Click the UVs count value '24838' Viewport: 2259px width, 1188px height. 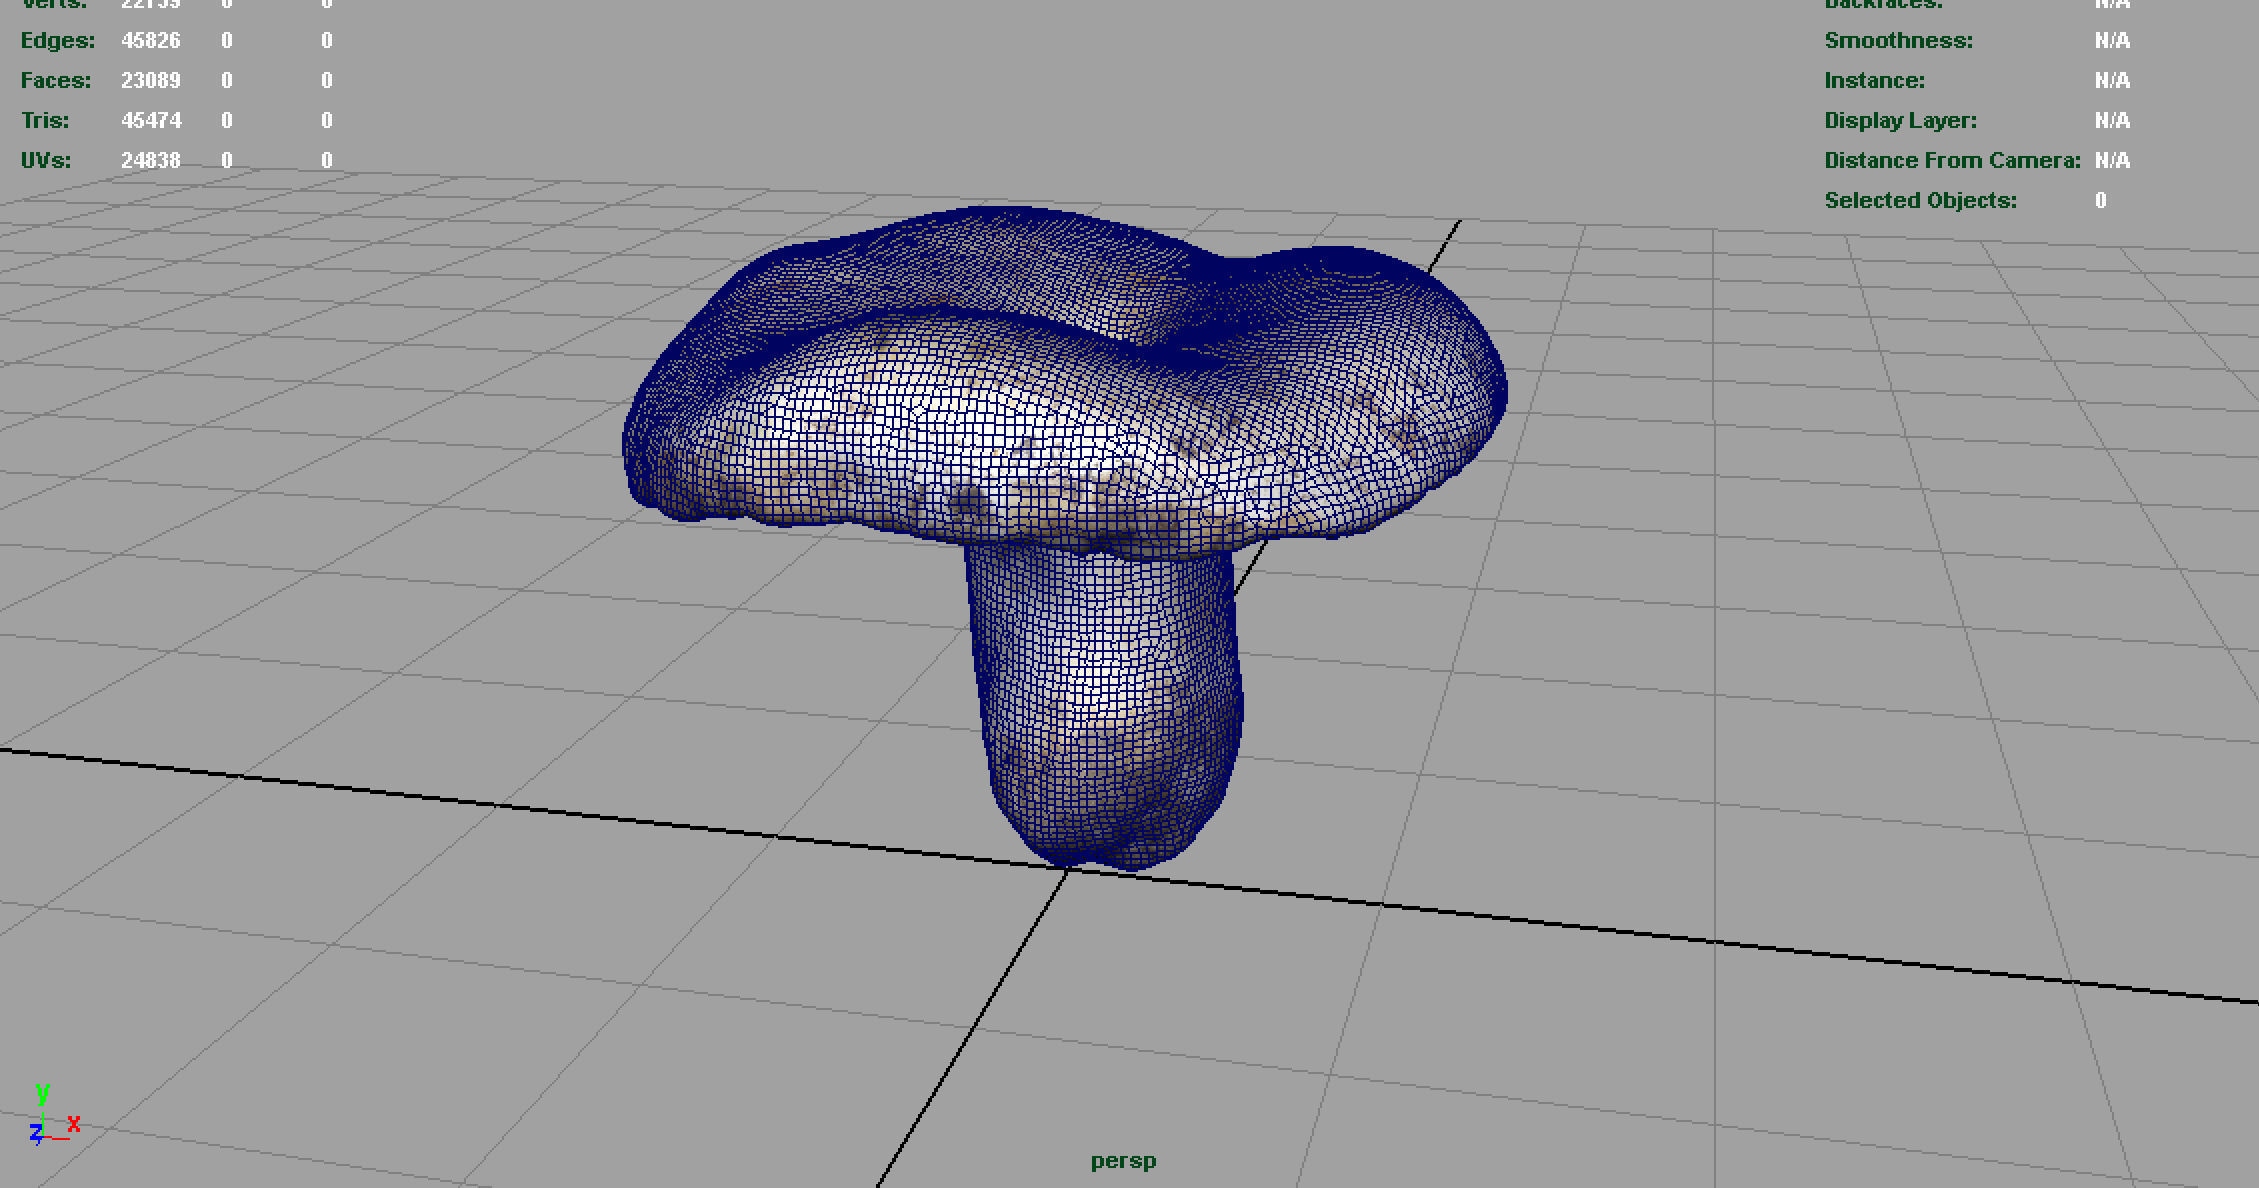[151, 161]
